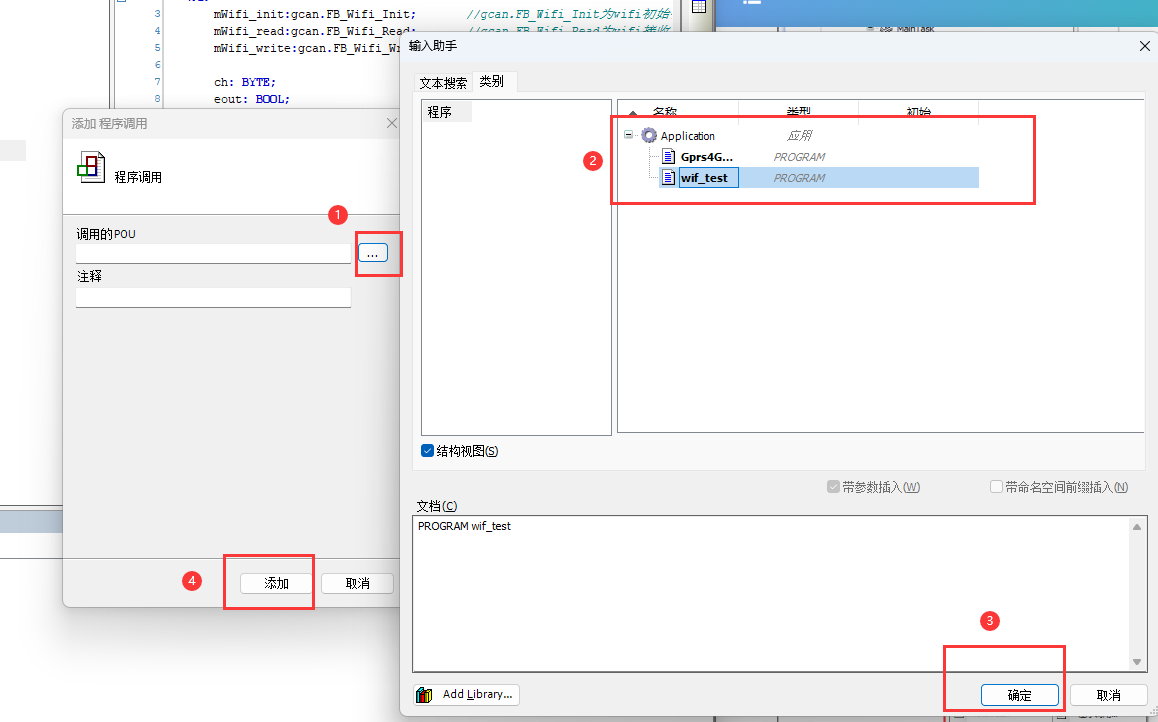
Task: Click the wif_test program document icon
Action: pyautogui.click(x=668, y=177)
